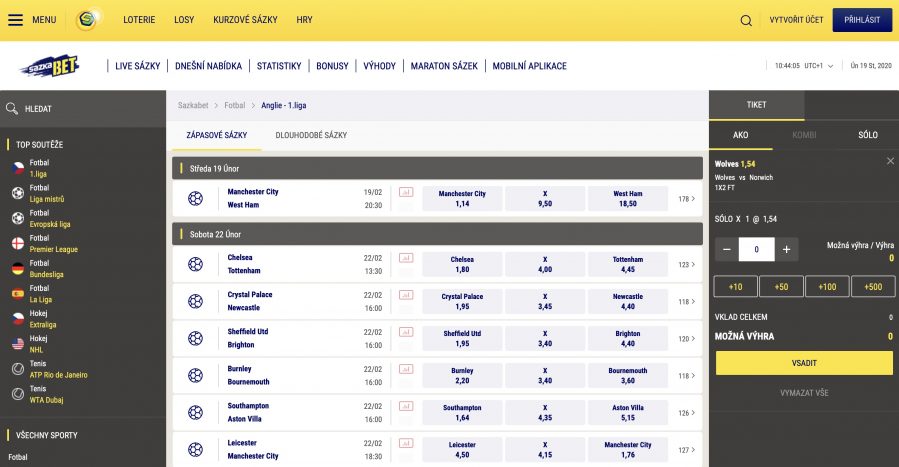Select Spanish flag La Liga icon

pos(17,294)
